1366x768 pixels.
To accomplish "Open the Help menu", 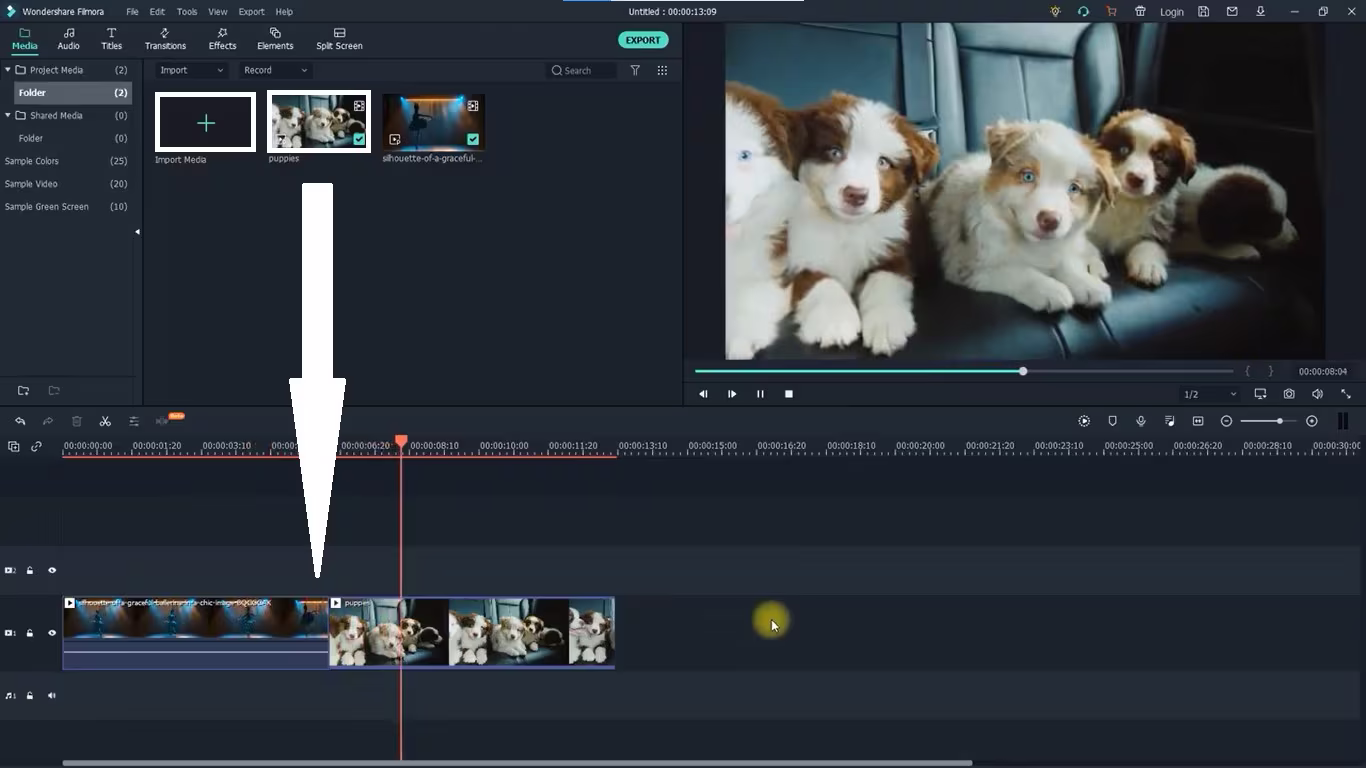I will pyautogui.click(x=284, y=12).
